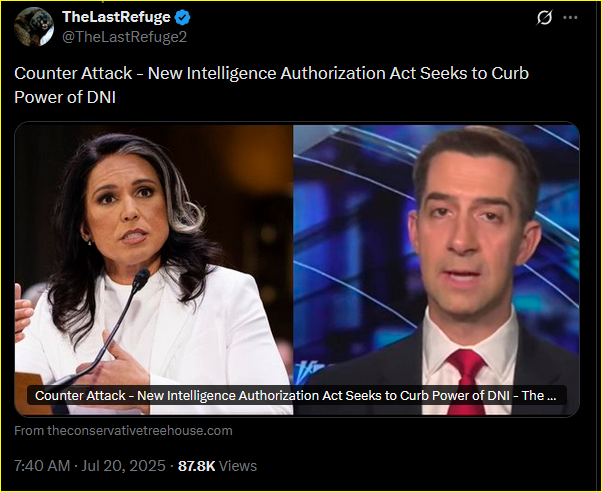Click the Jul 20, 2025 date
602x492 pixels.
(124, 466)
